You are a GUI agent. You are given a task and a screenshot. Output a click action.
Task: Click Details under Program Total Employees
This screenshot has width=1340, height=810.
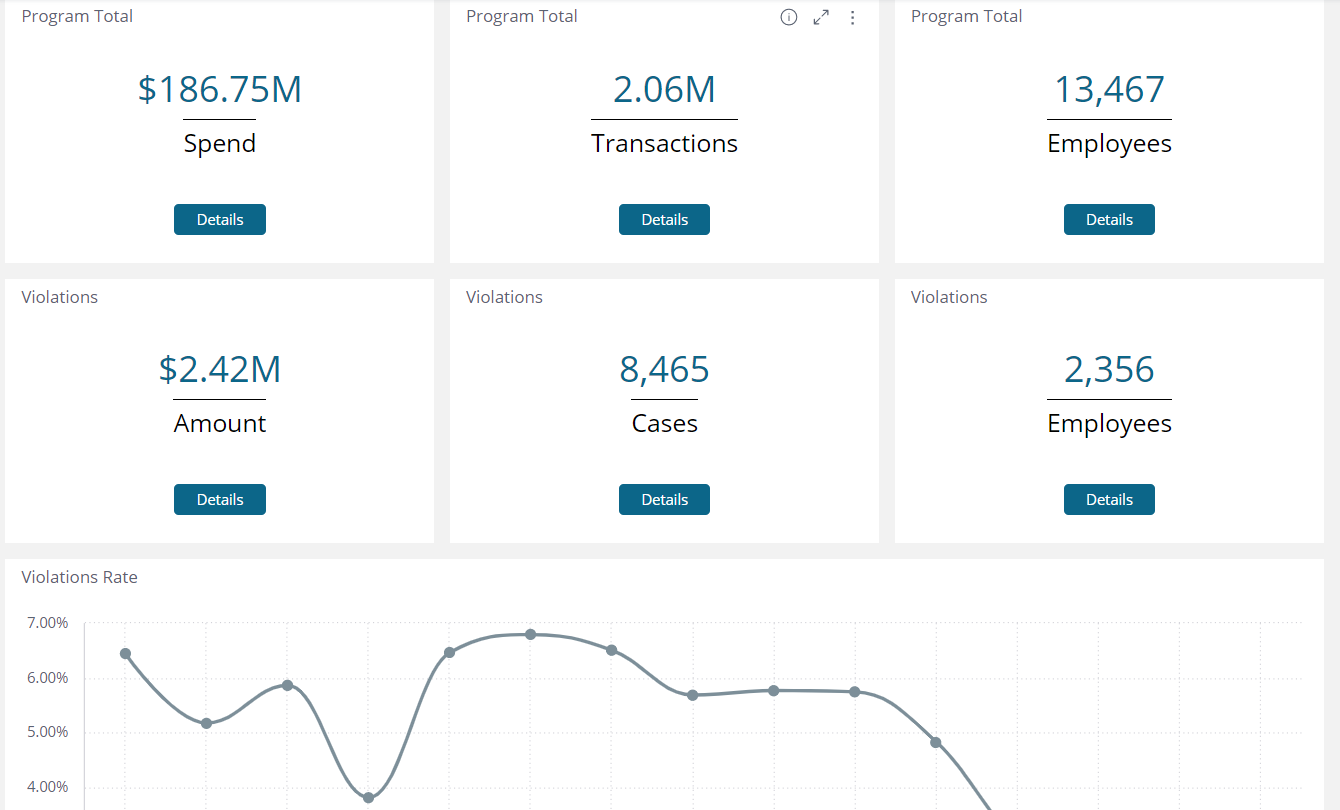pyautogui.click(x=1109, y=219)
